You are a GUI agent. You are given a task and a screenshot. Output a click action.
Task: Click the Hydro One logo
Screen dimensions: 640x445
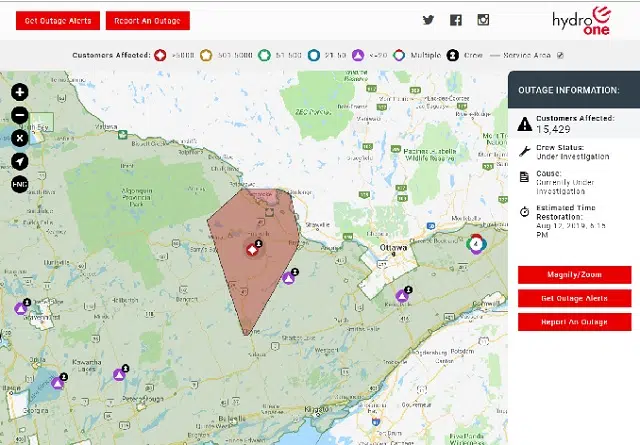tap(582, 20)
